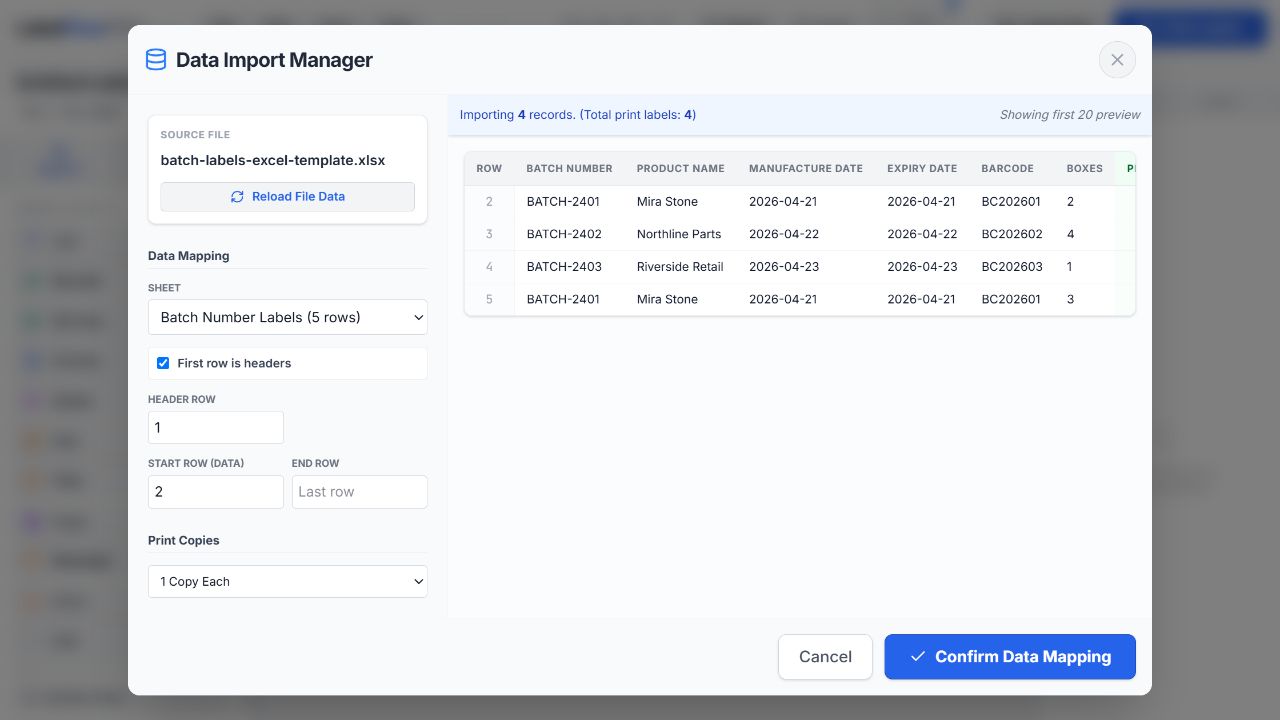Image resolution: width=1280 pixels, height=720 pixels.
Task: Click expiry date 2026-04-22
Action: pyautogui.click(x=921, y=234)
